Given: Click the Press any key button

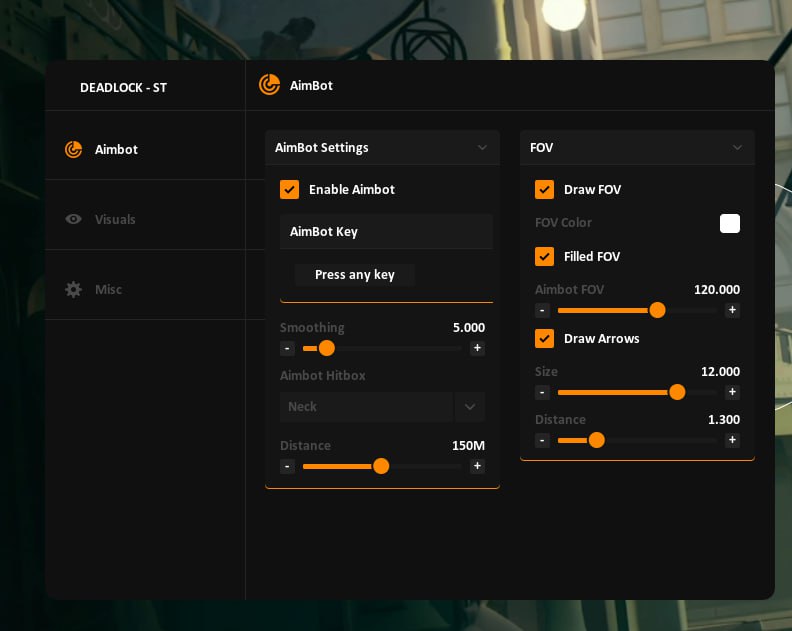Looking at the screenshot, I should [354, 275].
